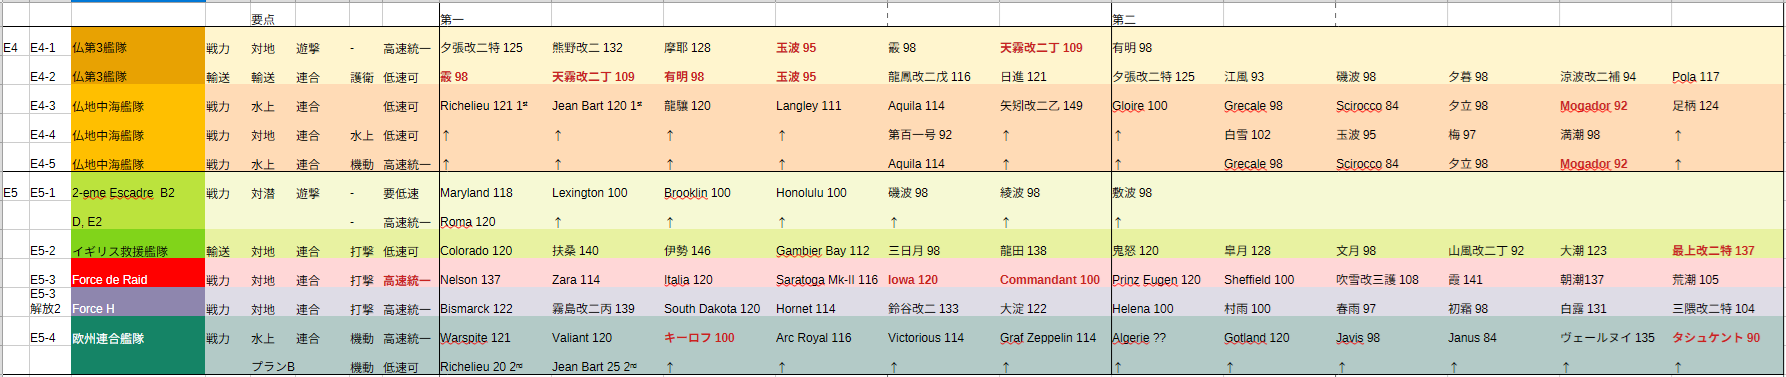The height and width of the screenshot is (377, 1786).
Task: Click the red Force de Raid cell
Action: [138, 280]
